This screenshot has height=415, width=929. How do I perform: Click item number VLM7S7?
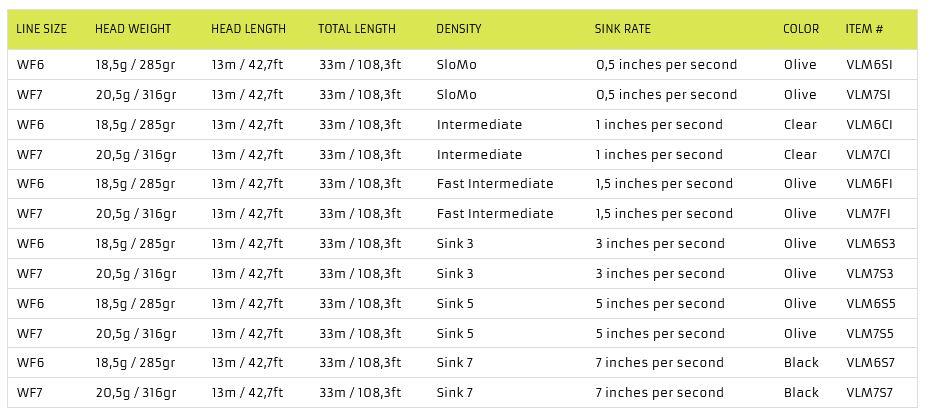870,392
